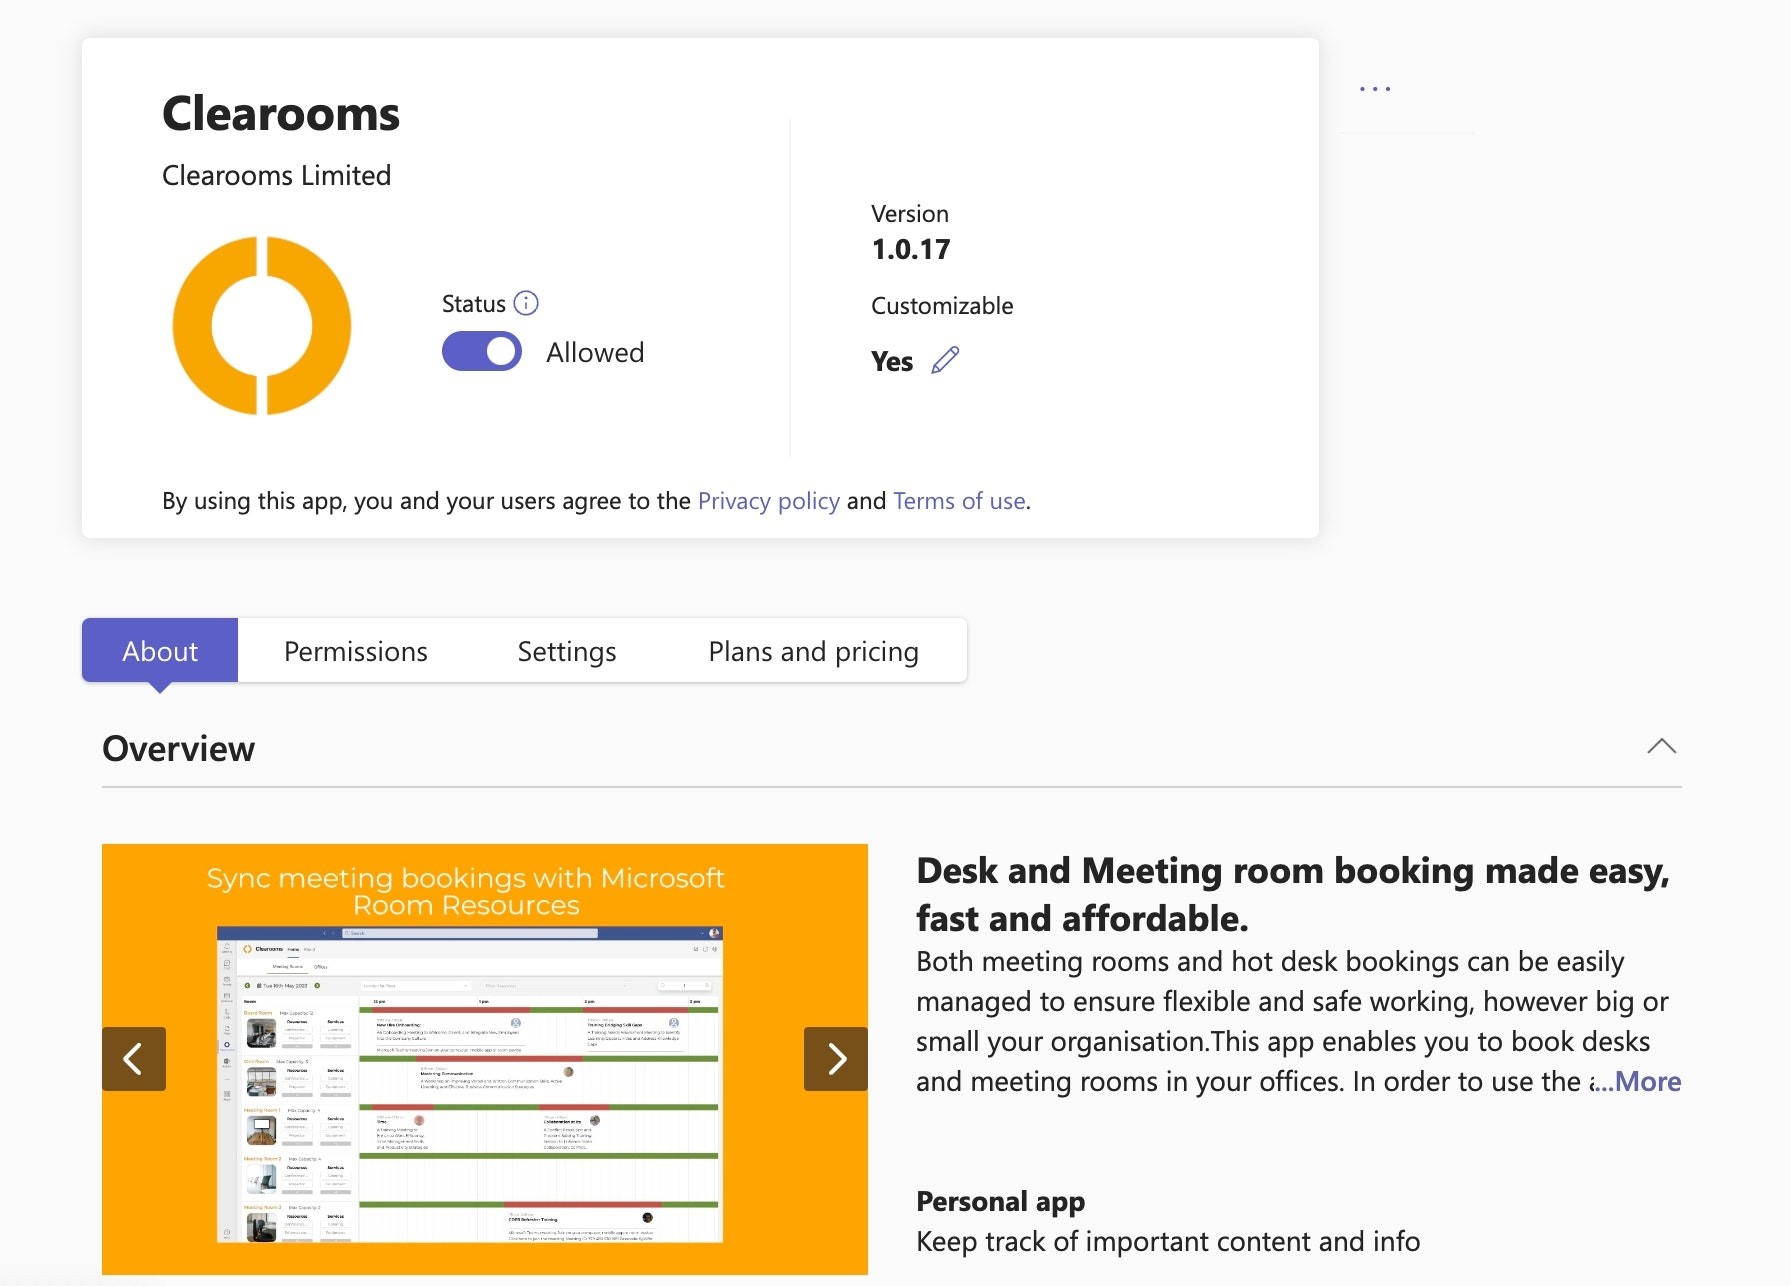Switch to the Permissions tab
1791x1286 pixels.
point(356,651)
